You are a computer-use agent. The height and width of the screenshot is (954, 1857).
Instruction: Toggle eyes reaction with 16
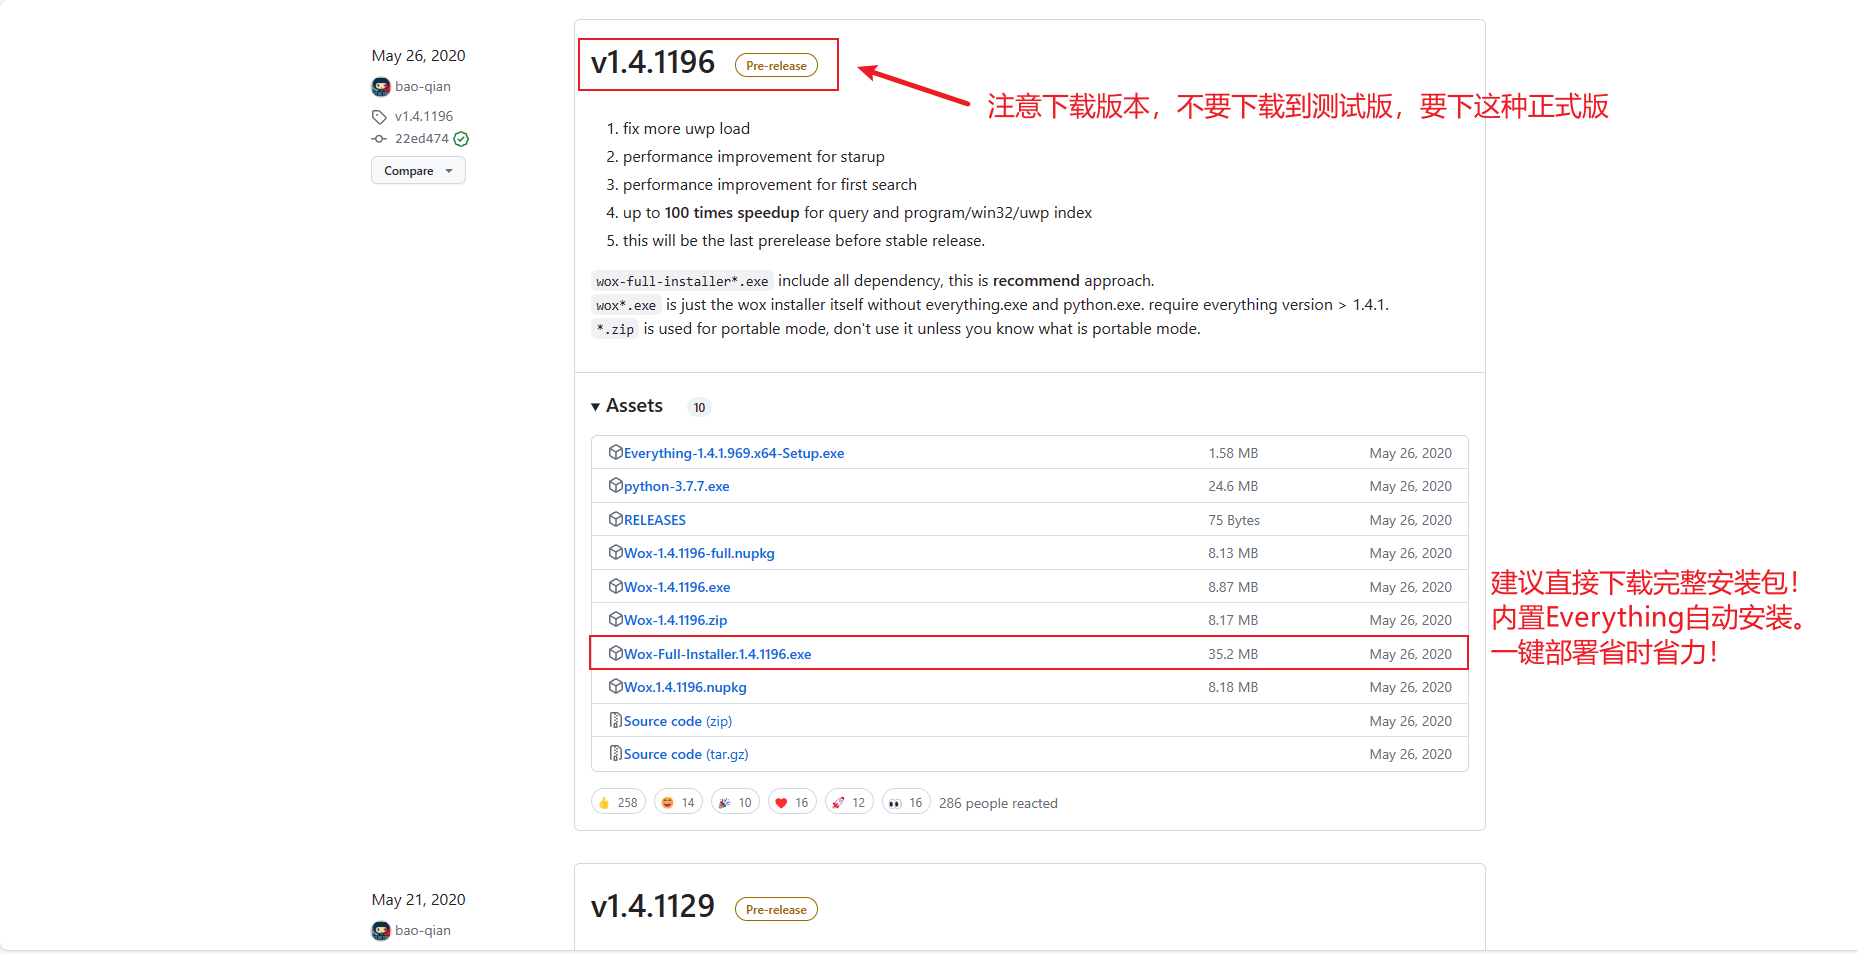point(906,803)
